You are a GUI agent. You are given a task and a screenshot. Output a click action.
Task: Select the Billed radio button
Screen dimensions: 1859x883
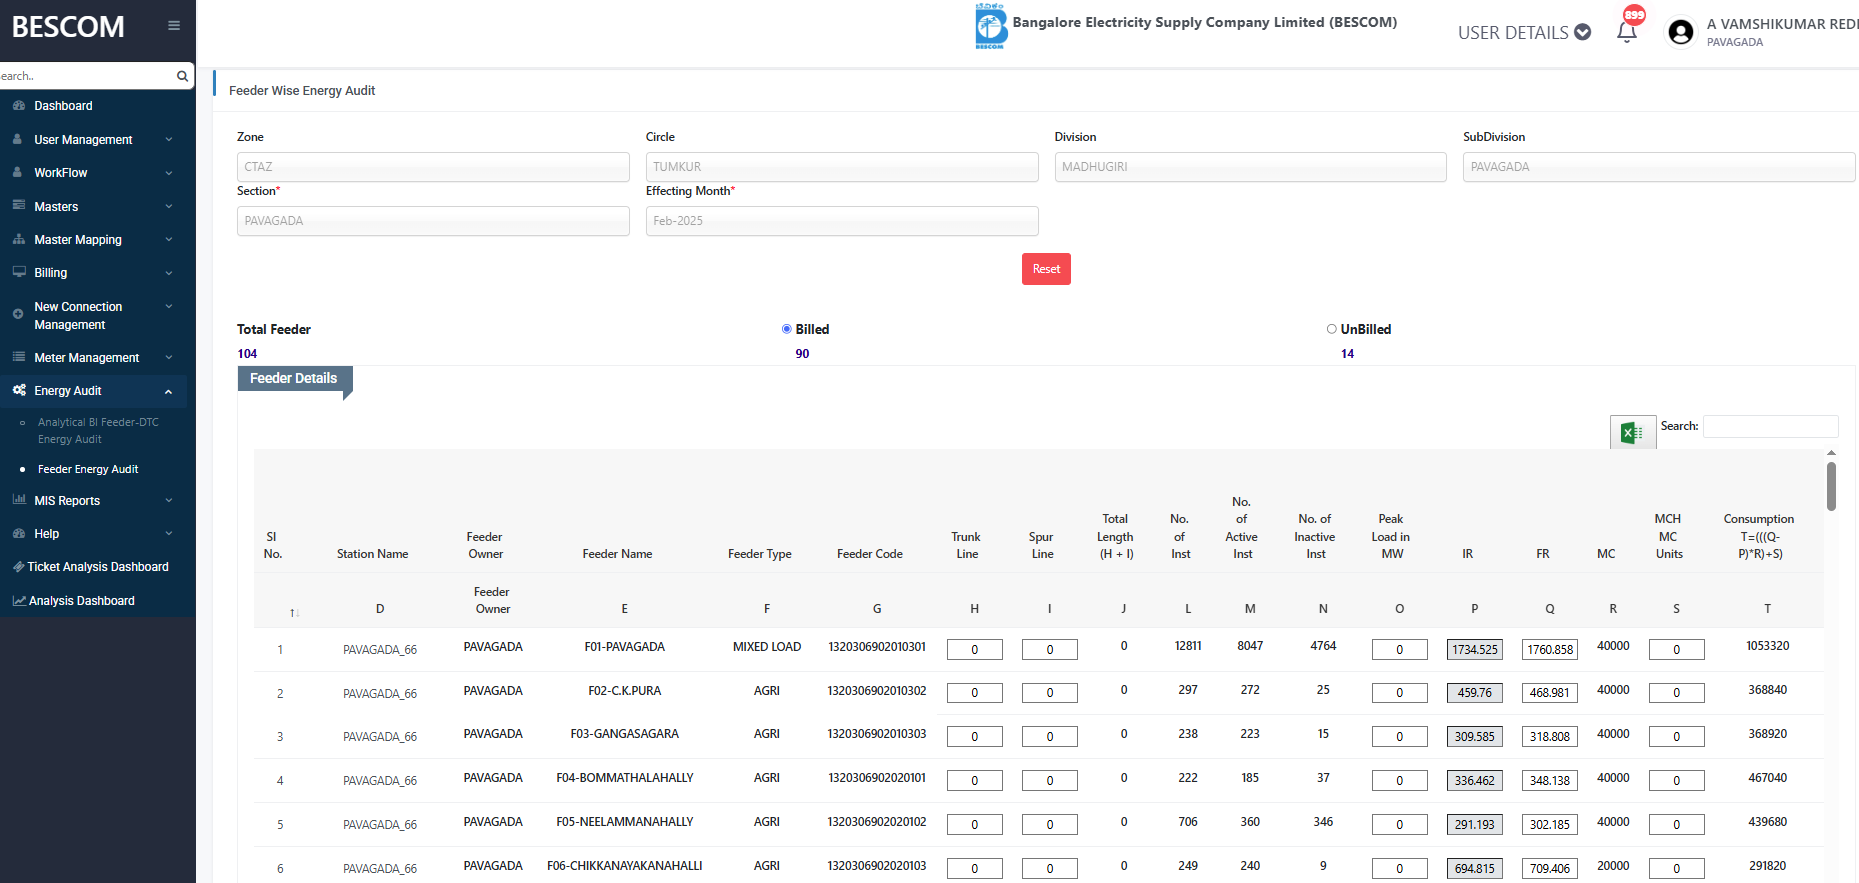(x=787, y=329)
